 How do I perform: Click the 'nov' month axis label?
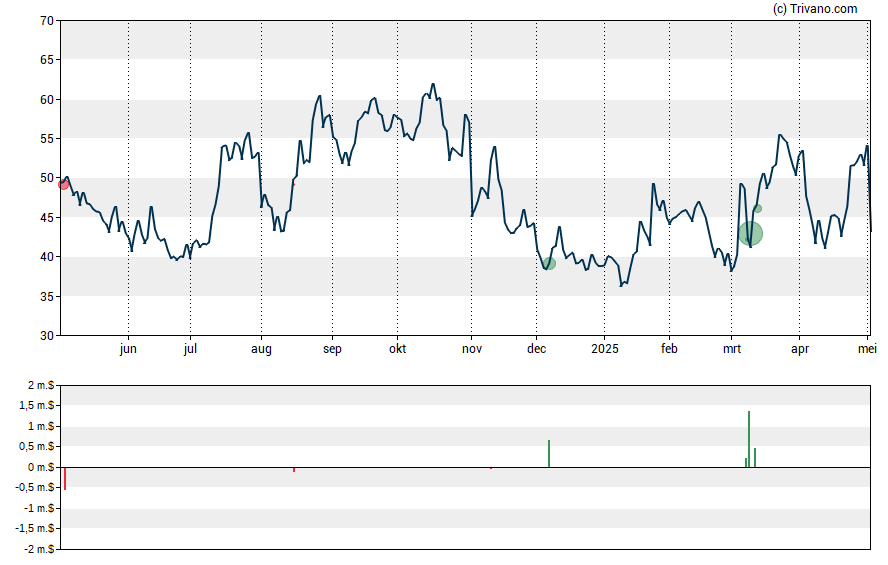point(472,349)
